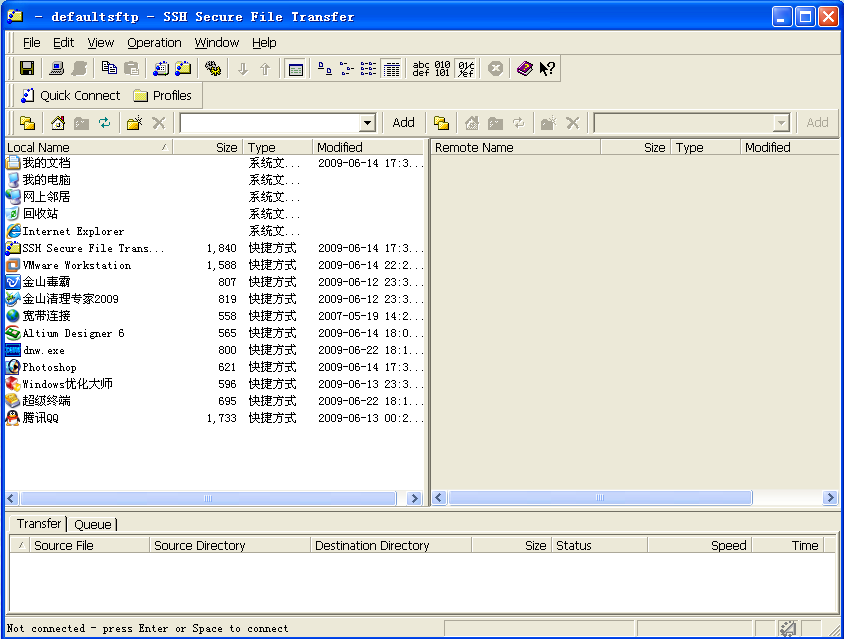Viewport: 844px width, 639px height.
Task: Click the What's This help cursor icon
Action: pos(547,68)
